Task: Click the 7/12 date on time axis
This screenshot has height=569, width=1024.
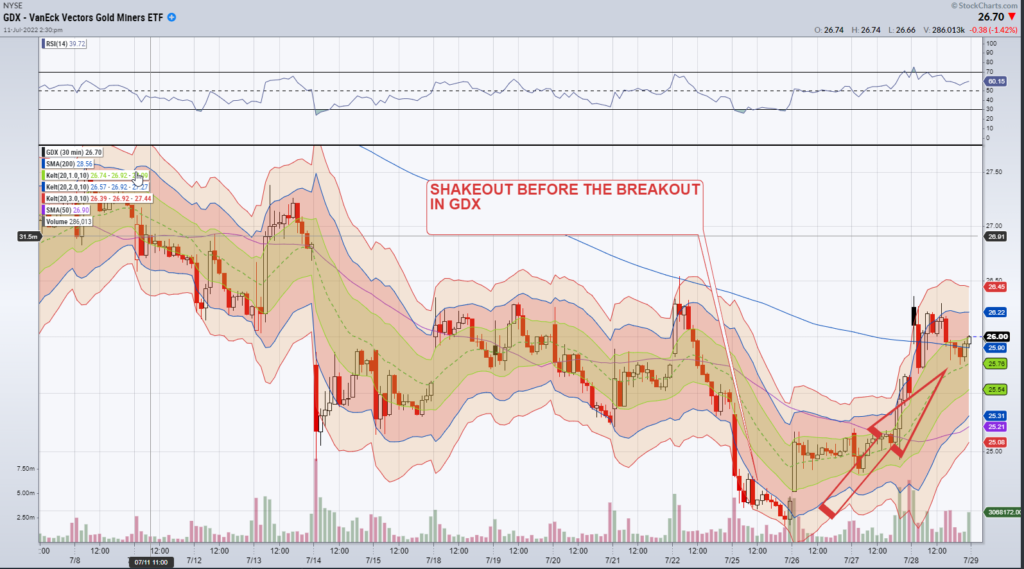Action: (x=194, y=561)
